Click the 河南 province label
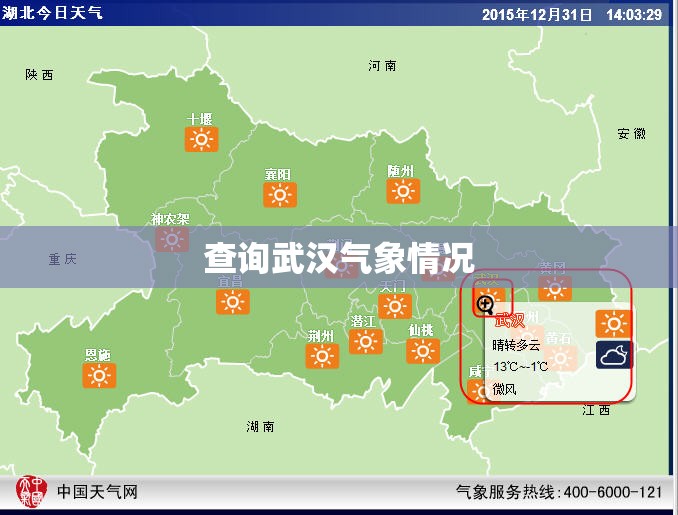The height and width of the screenshot is (515, 678). pyautogui.click(x=382, y=66)
